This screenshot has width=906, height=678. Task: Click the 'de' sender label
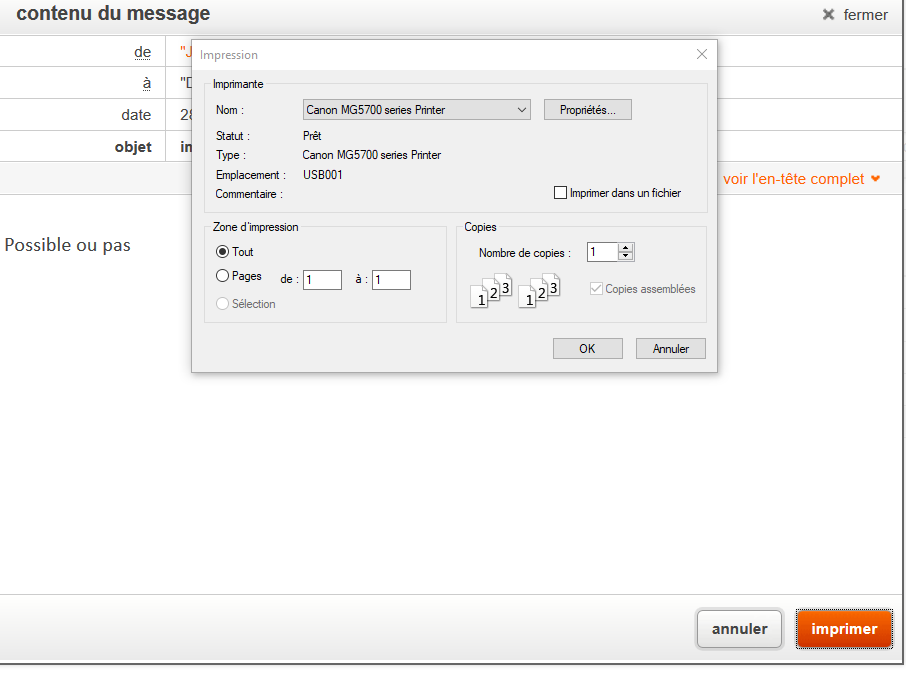point(142,52)
